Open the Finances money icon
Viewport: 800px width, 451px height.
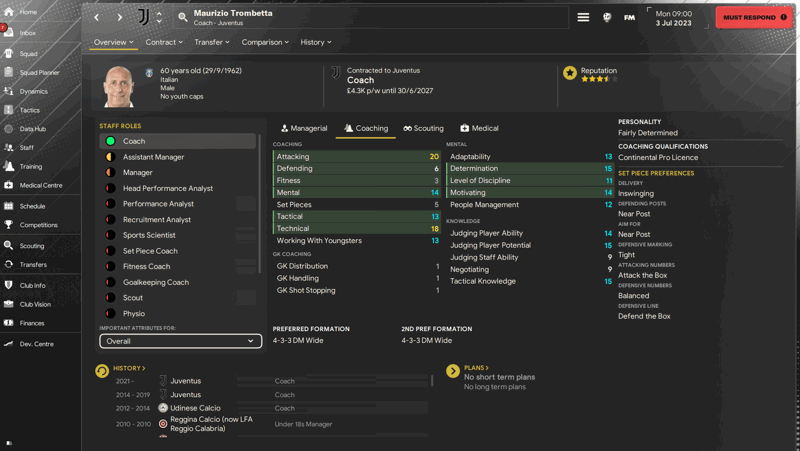coord(9,323)
